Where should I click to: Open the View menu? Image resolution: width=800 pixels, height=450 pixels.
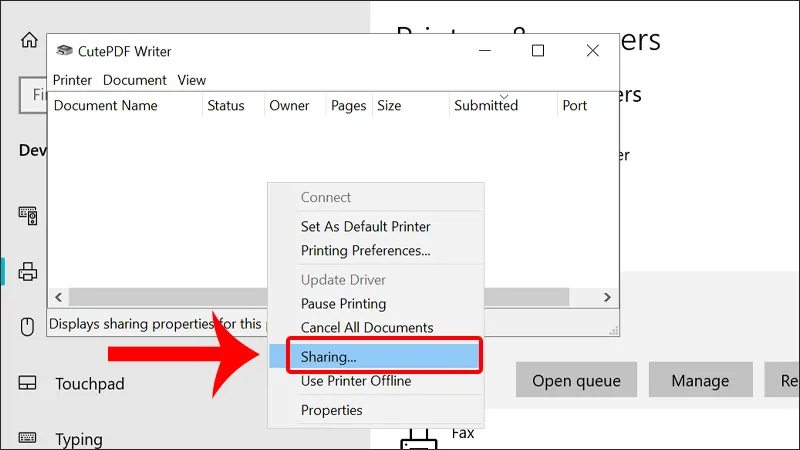191,80
